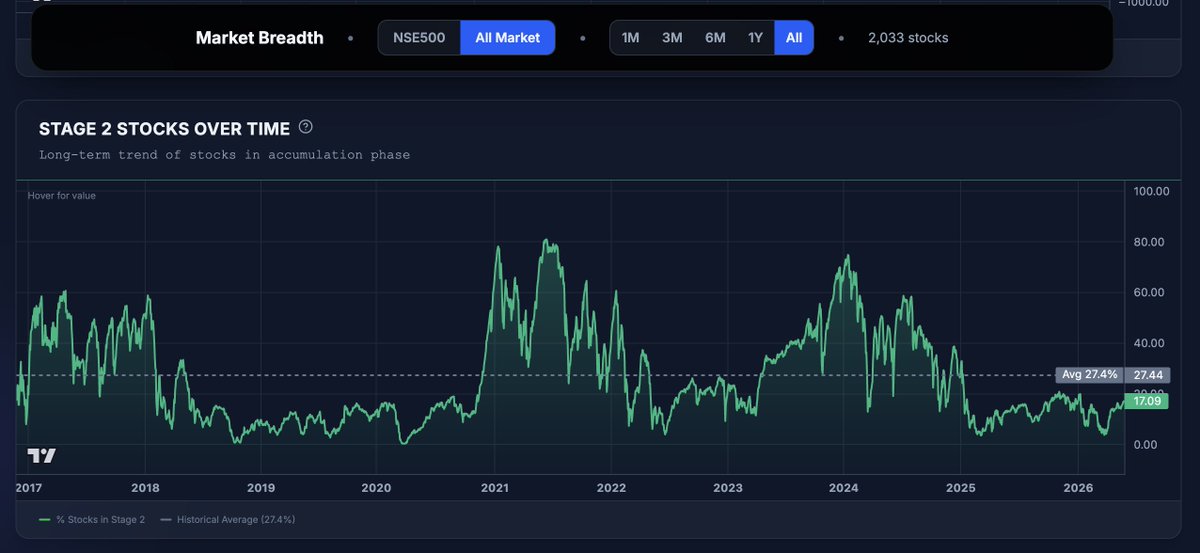
Task: Click the STAGE 2 STOCKS OVER TIME title
Action: (164, 129)
